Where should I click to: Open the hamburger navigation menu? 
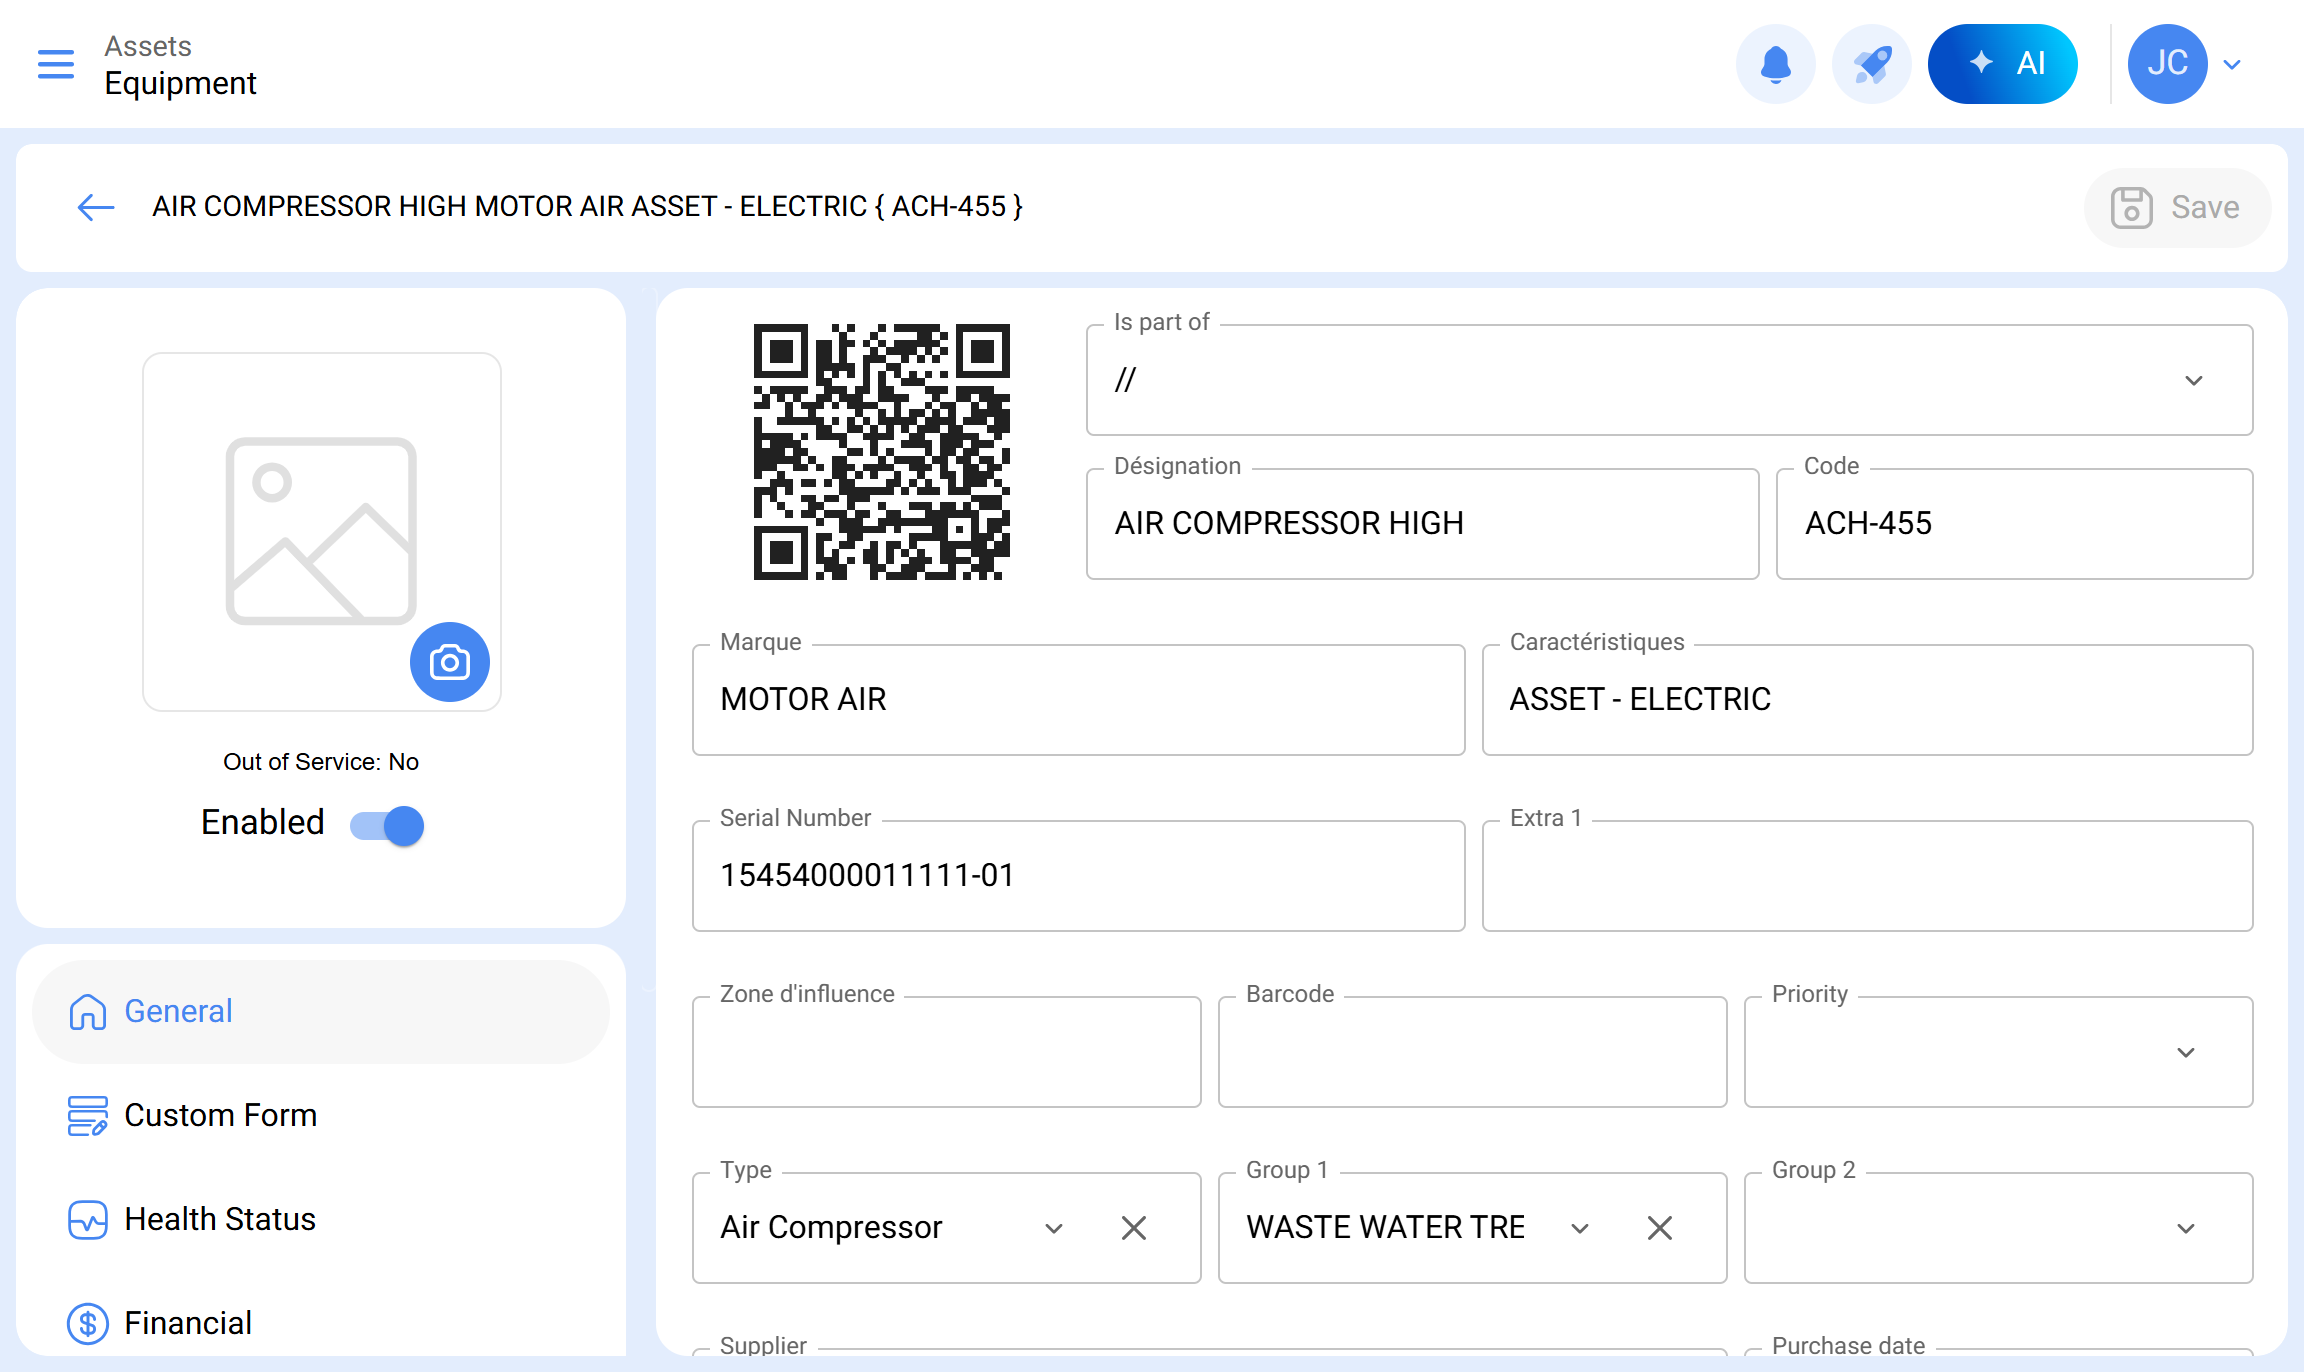[56, 64]
